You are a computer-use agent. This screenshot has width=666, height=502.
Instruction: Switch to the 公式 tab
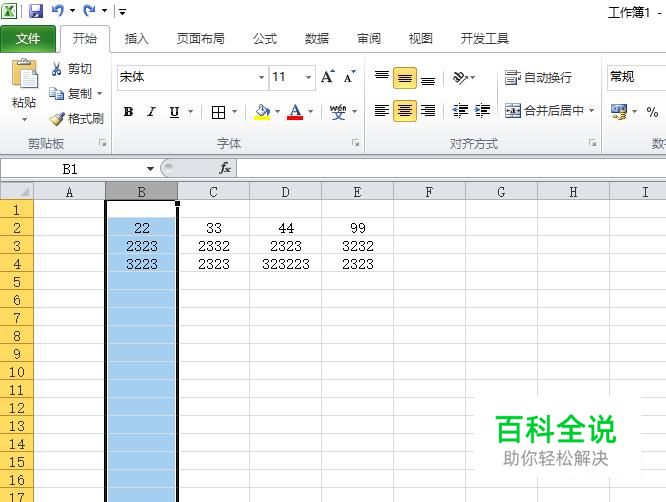point(265,39)
